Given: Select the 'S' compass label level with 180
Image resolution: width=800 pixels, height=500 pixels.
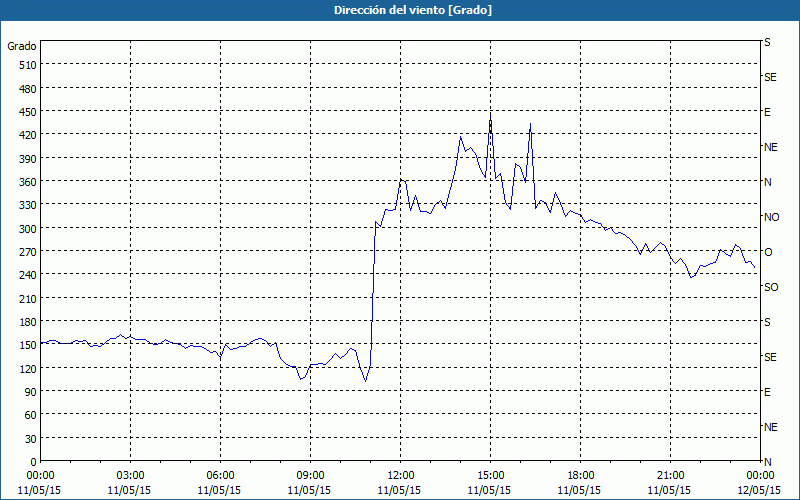Looking at the screenshot, I should [x=767, y=322].
